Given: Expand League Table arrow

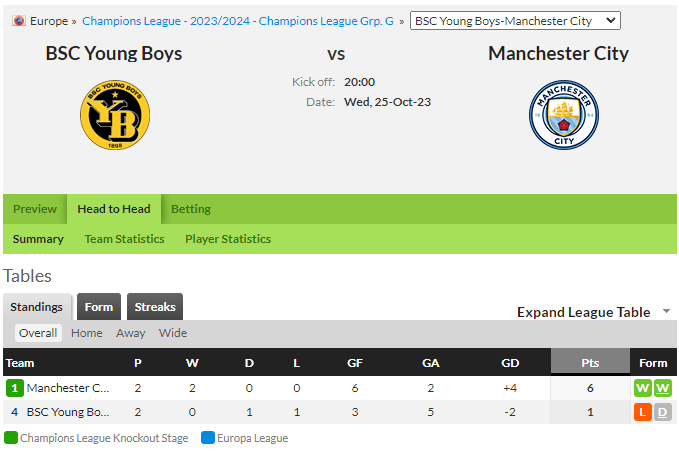Looking at the screenshot, I should click(666, 311).
